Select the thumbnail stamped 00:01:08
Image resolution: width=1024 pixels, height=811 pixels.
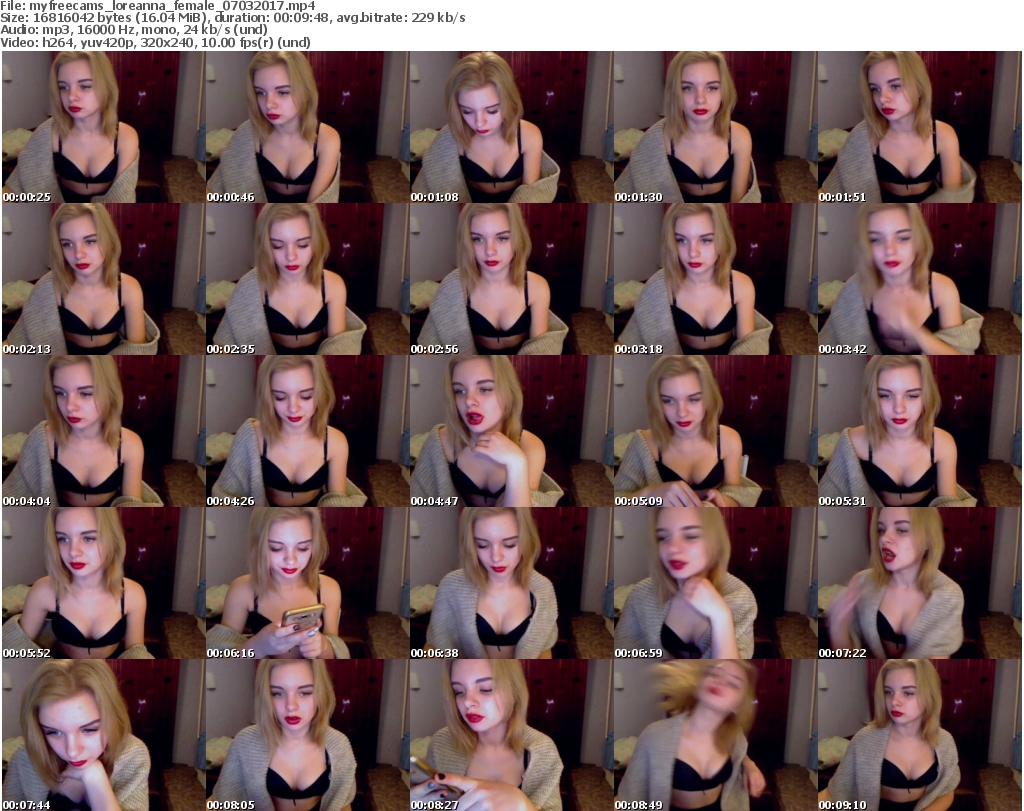(x=511, y=127)
